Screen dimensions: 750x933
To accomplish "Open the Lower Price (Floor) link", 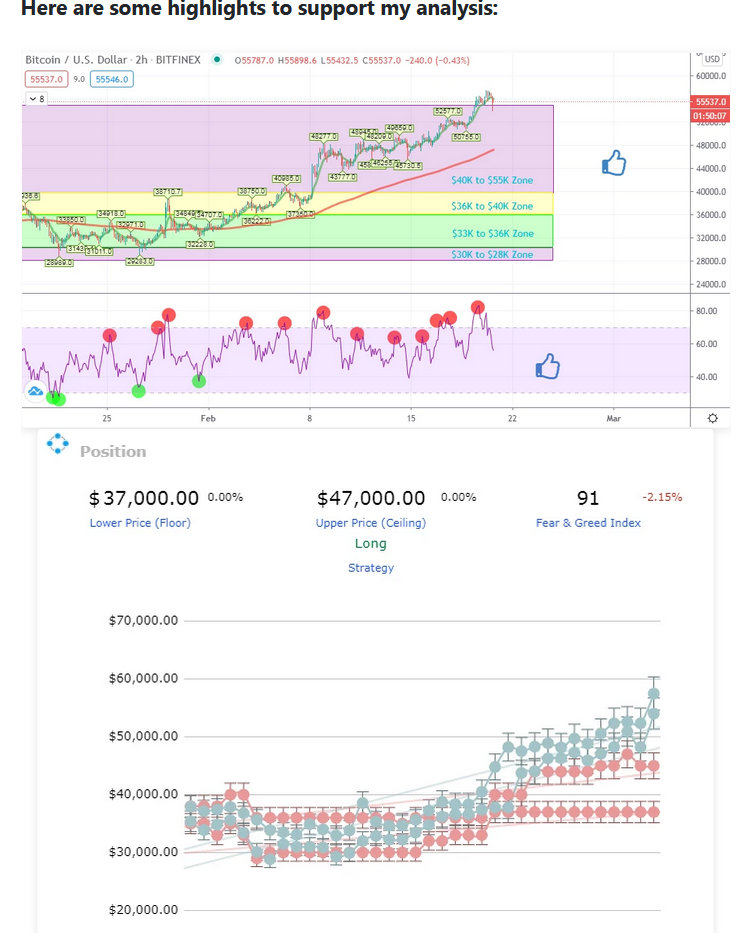I will (140, 523).
